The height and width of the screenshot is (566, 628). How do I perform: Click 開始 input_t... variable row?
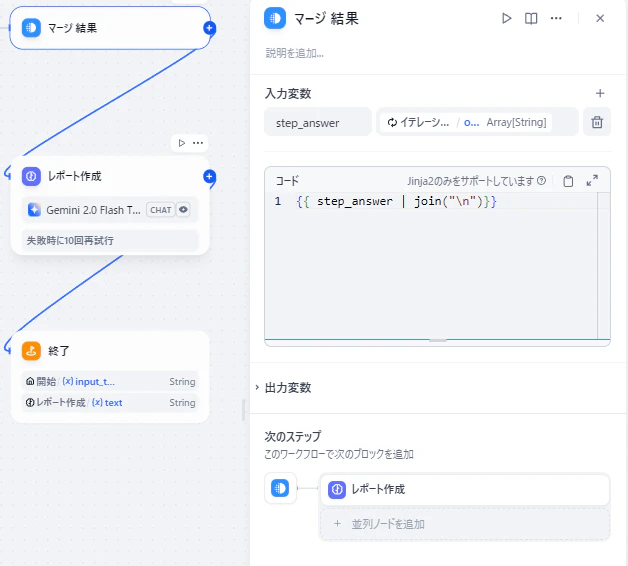(x=110, y=381)
